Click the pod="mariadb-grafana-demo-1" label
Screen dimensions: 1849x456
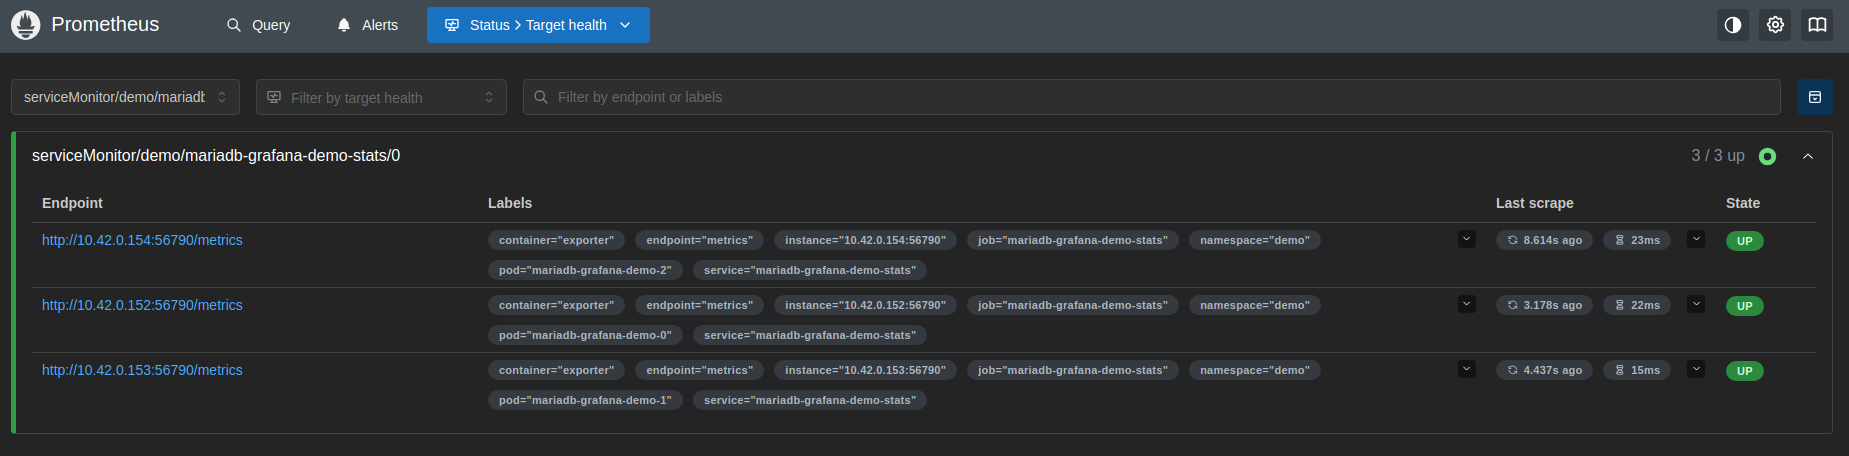click(585, 400)
